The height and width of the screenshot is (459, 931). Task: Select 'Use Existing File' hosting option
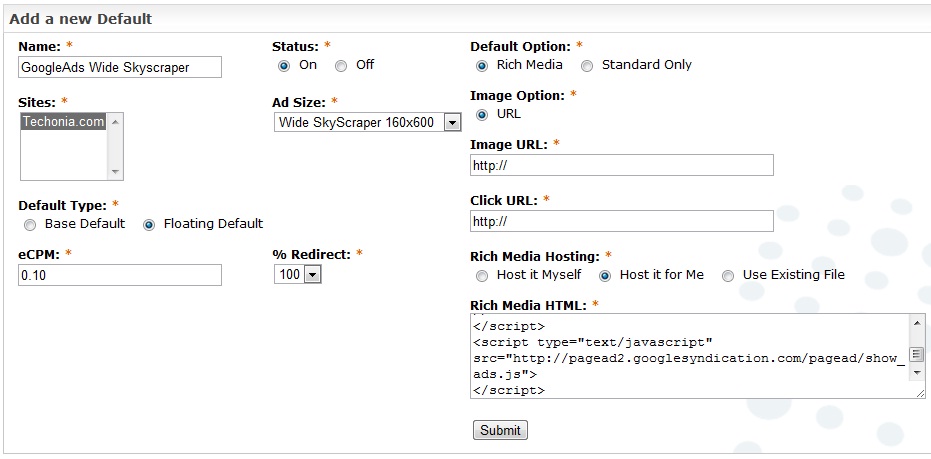pyautogui.click(x=728, y=276)
